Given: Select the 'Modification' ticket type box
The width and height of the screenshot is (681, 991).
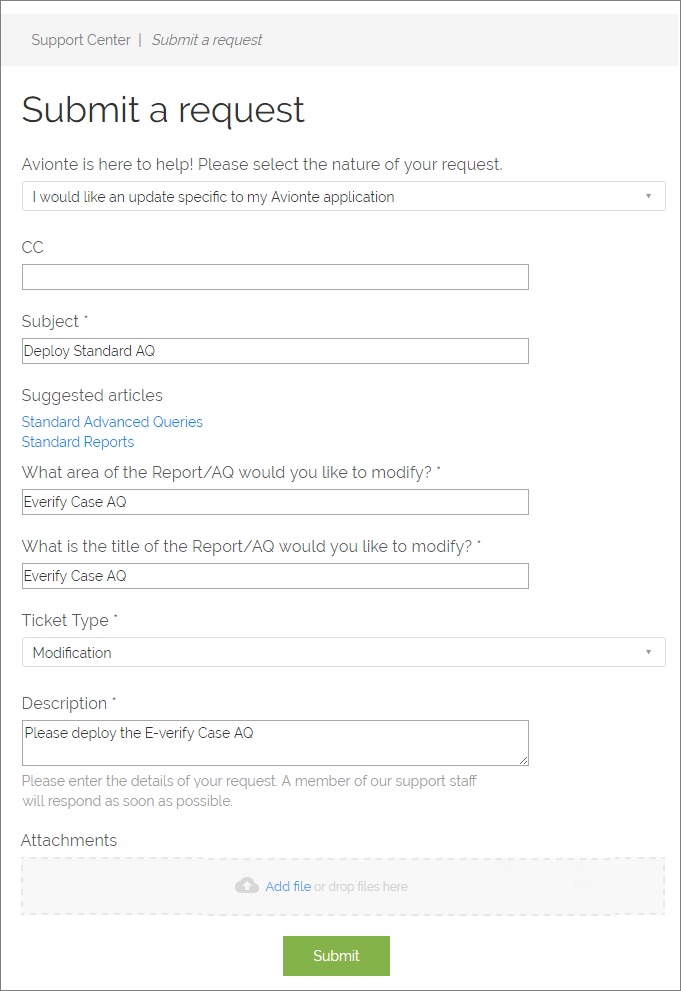Looking at the screenshot, I should [x=344, y=652].
